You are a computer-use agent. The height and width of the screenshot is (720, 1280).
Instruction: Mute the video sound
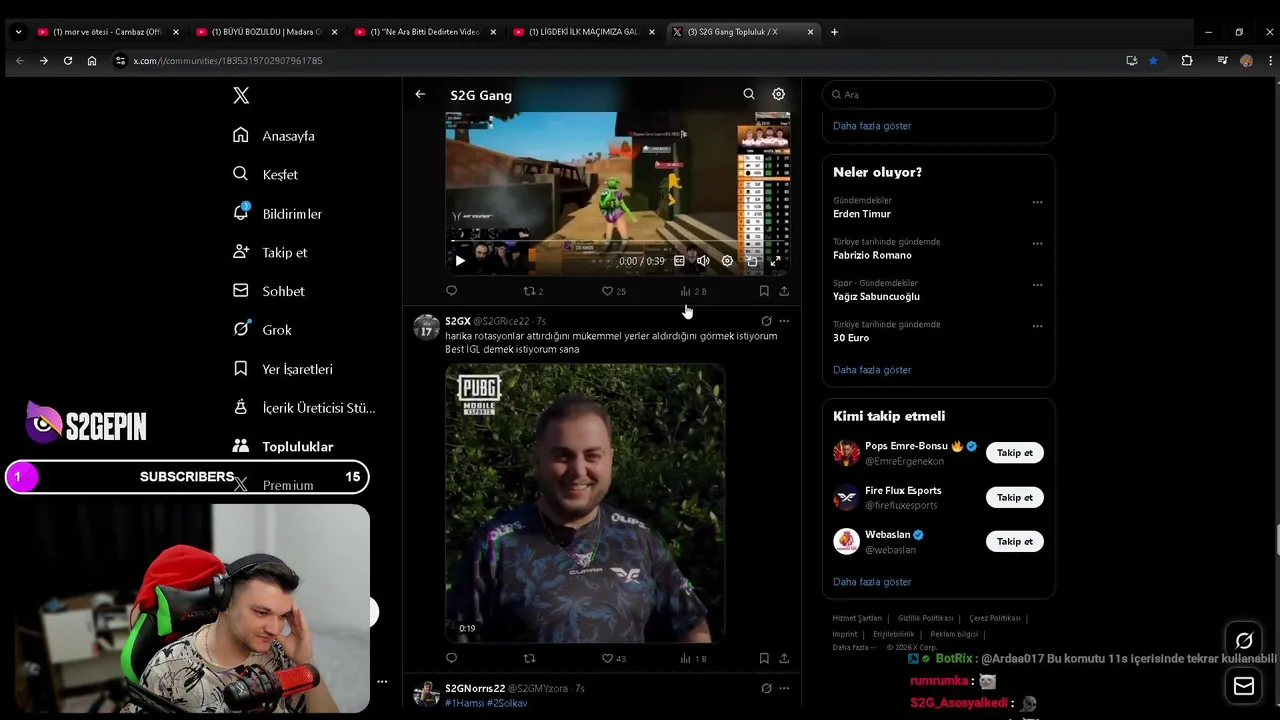pos(703,261)
